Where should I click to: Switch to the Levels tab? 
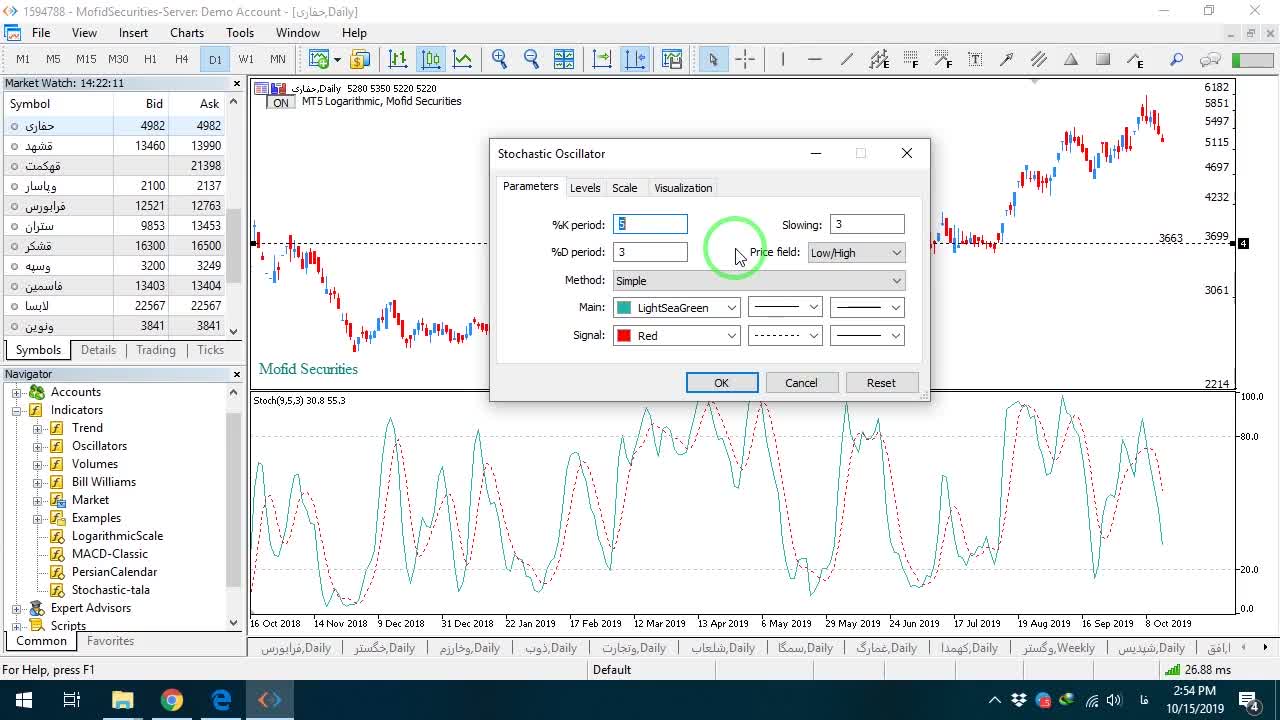(x=585, y=188)
